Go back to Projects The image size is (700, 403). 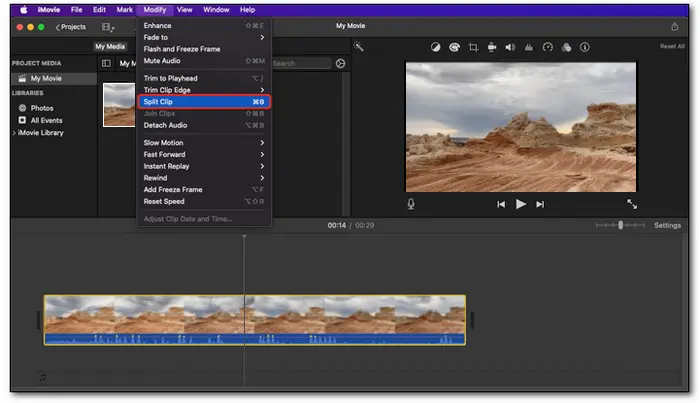[x=70, y=27]
